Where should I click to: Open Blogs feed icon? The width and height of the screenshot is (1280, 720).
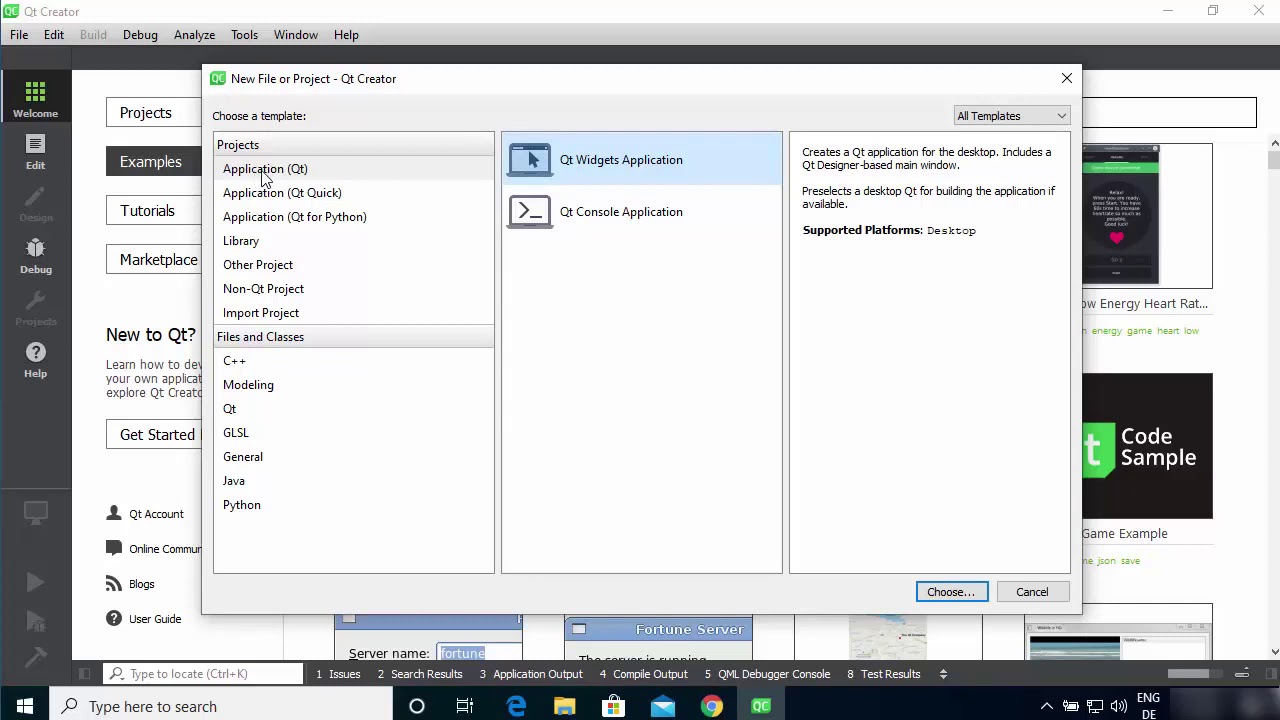pyautogui.click(x=114, y=584)
